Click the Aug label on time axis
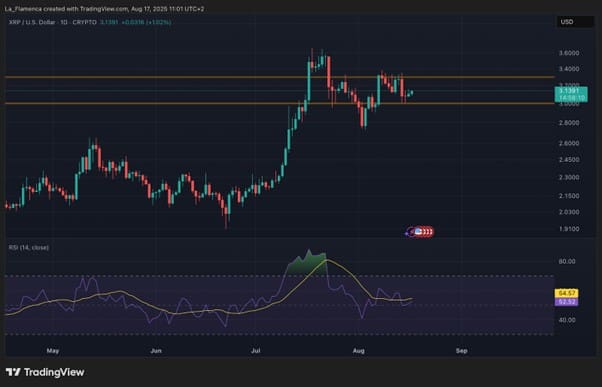Viewport: 602px width, 387px height. click(359, 351)
